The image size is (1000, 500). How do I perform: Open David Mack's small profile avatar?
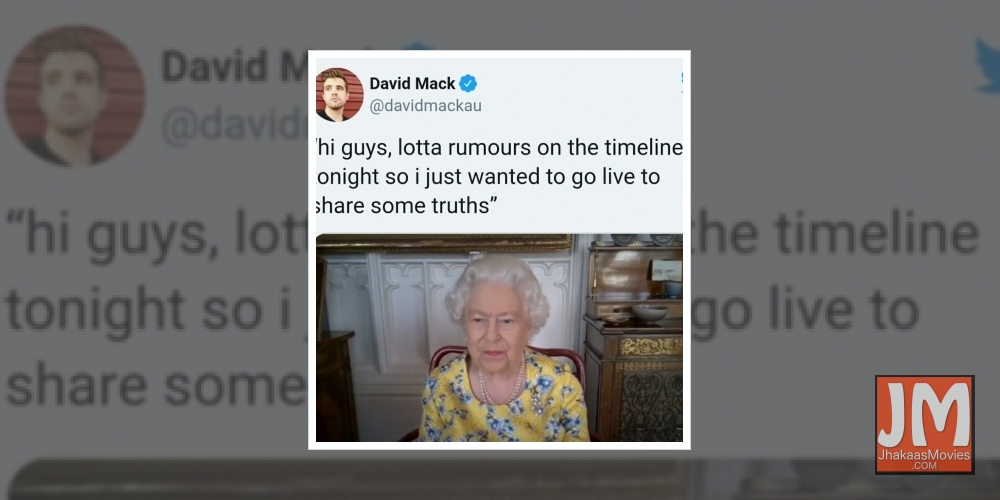coord(339,94)
